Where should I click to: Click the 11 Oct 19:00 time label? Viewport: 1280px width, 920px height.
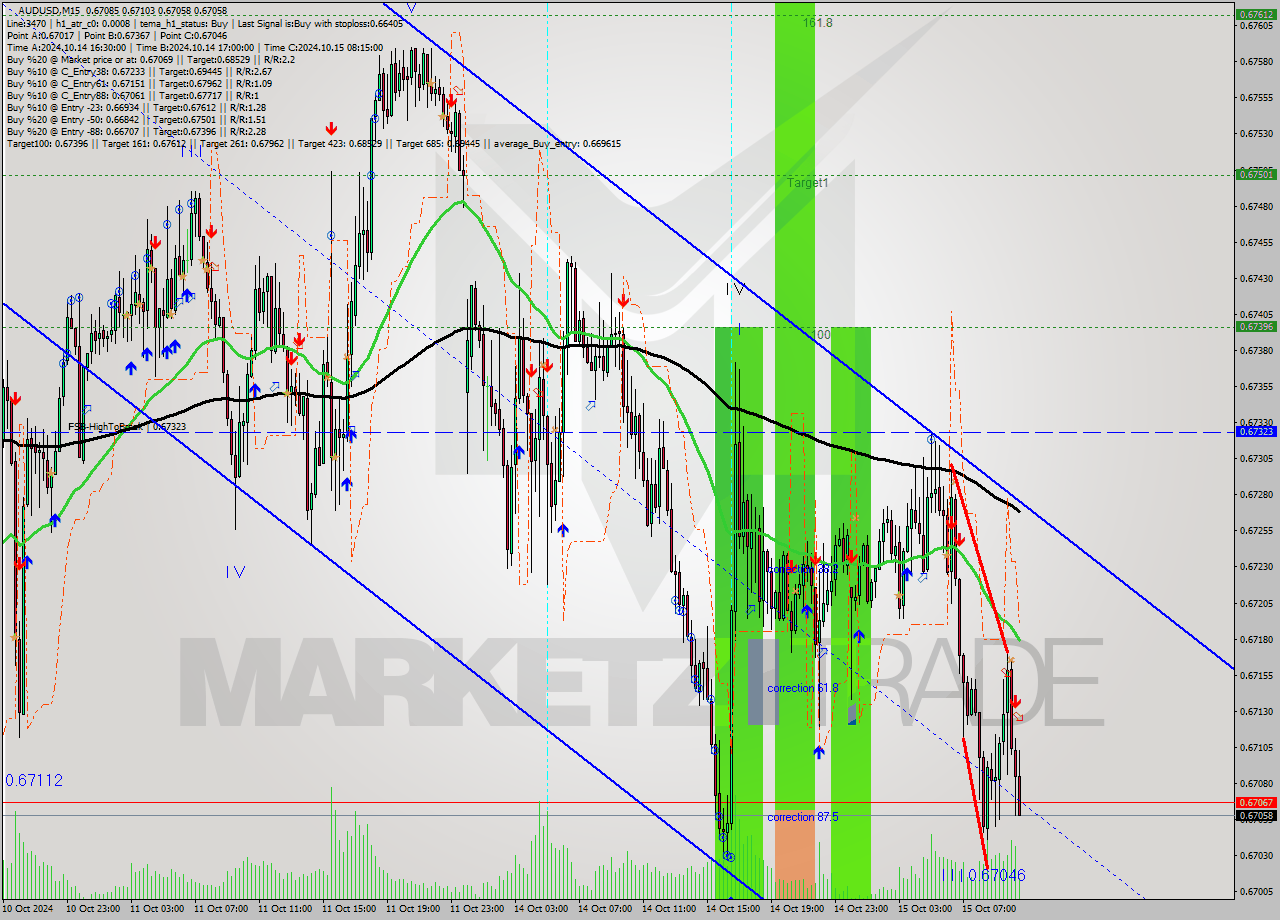click(411, 909)
